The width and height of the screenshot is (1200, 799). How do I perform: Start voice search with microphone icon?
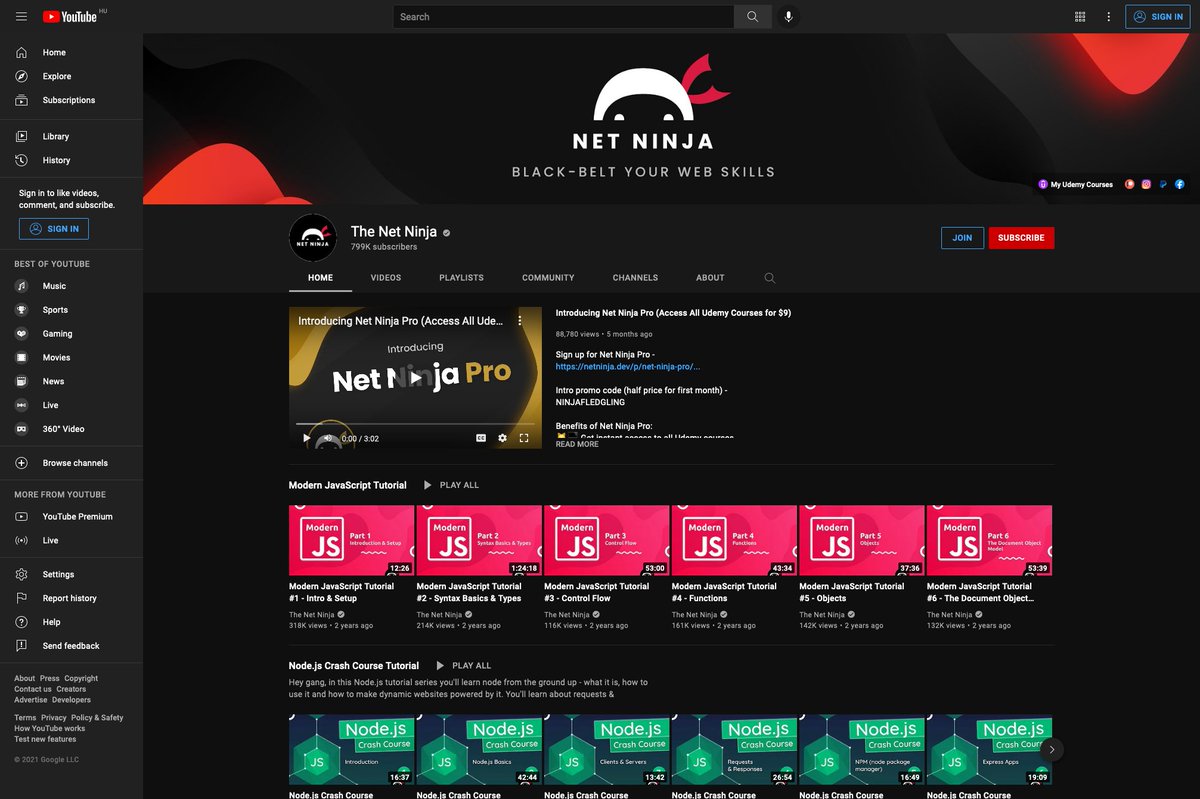(789, 17)
